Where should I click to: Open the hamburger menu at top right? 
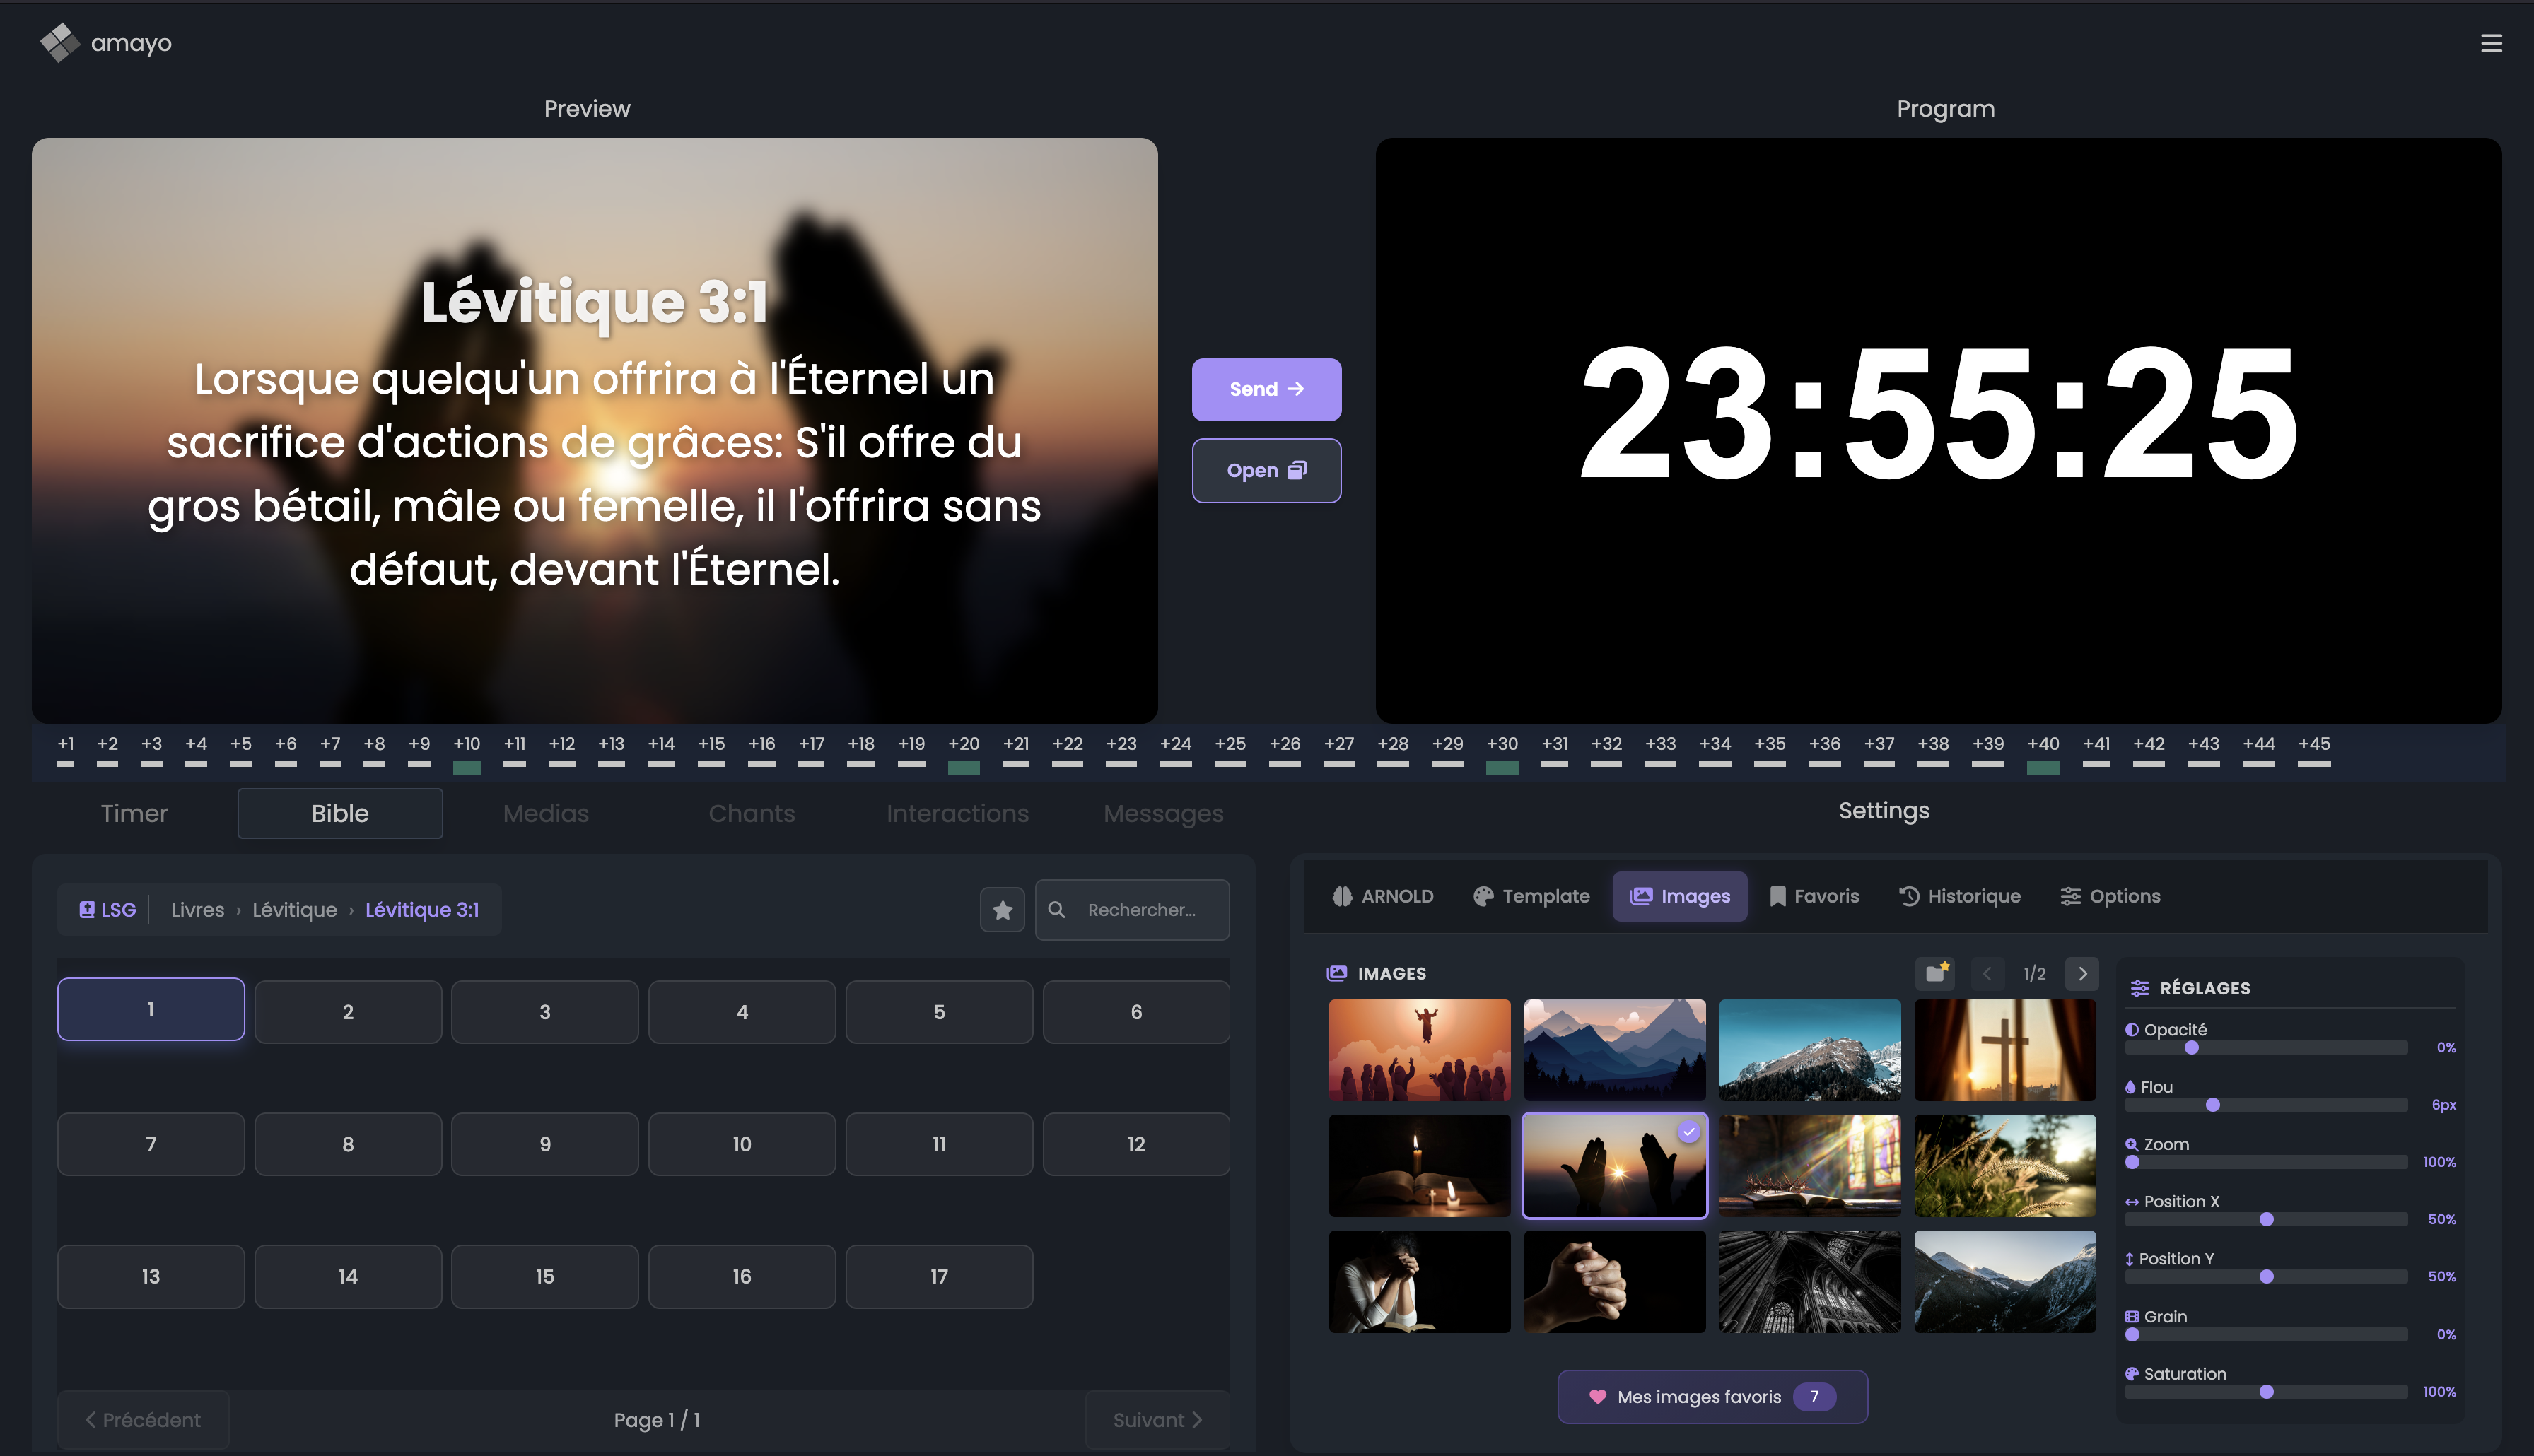2491,43
